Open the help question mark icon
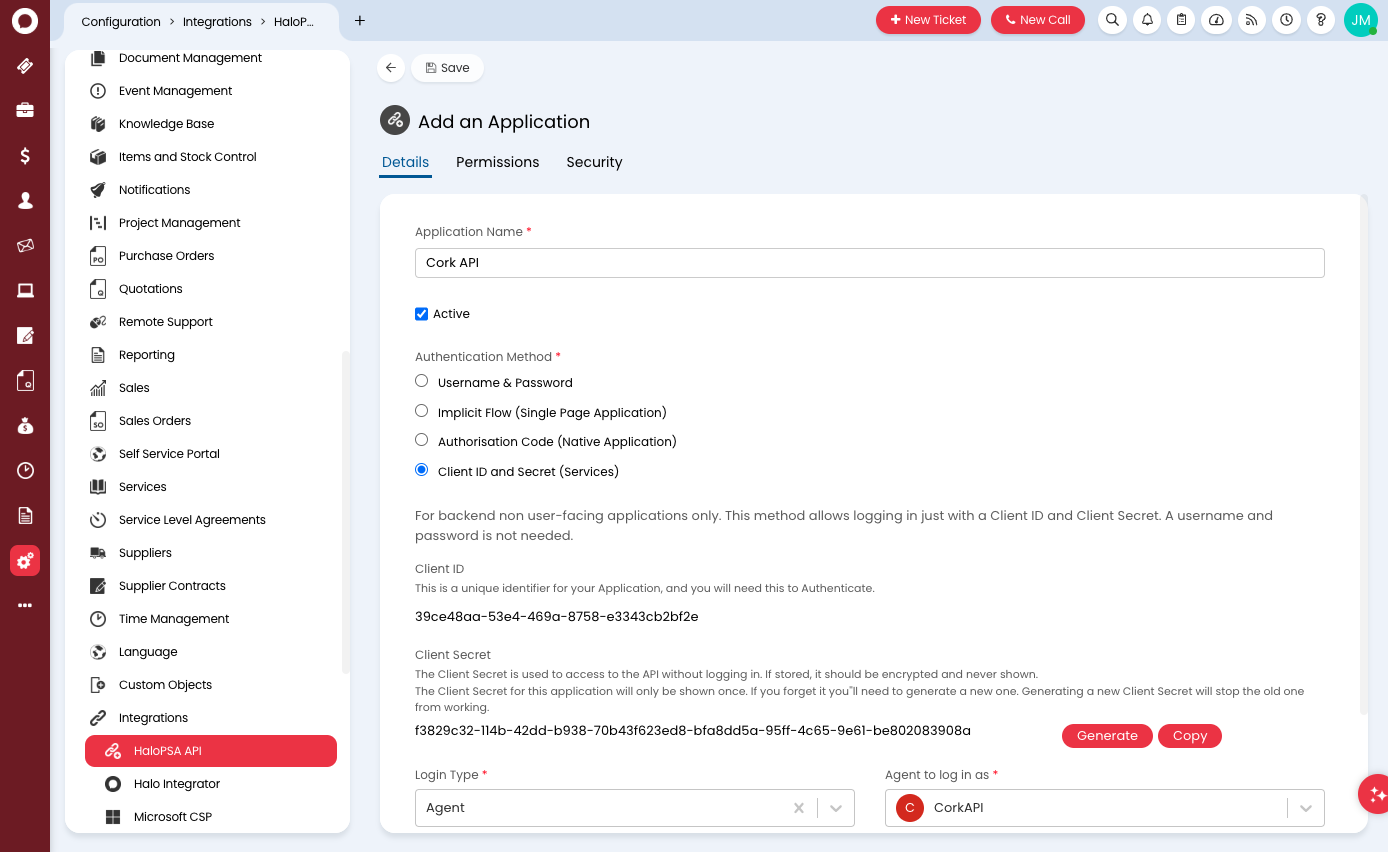The width and height of the screenshot is (1388, 852). 1321,20
